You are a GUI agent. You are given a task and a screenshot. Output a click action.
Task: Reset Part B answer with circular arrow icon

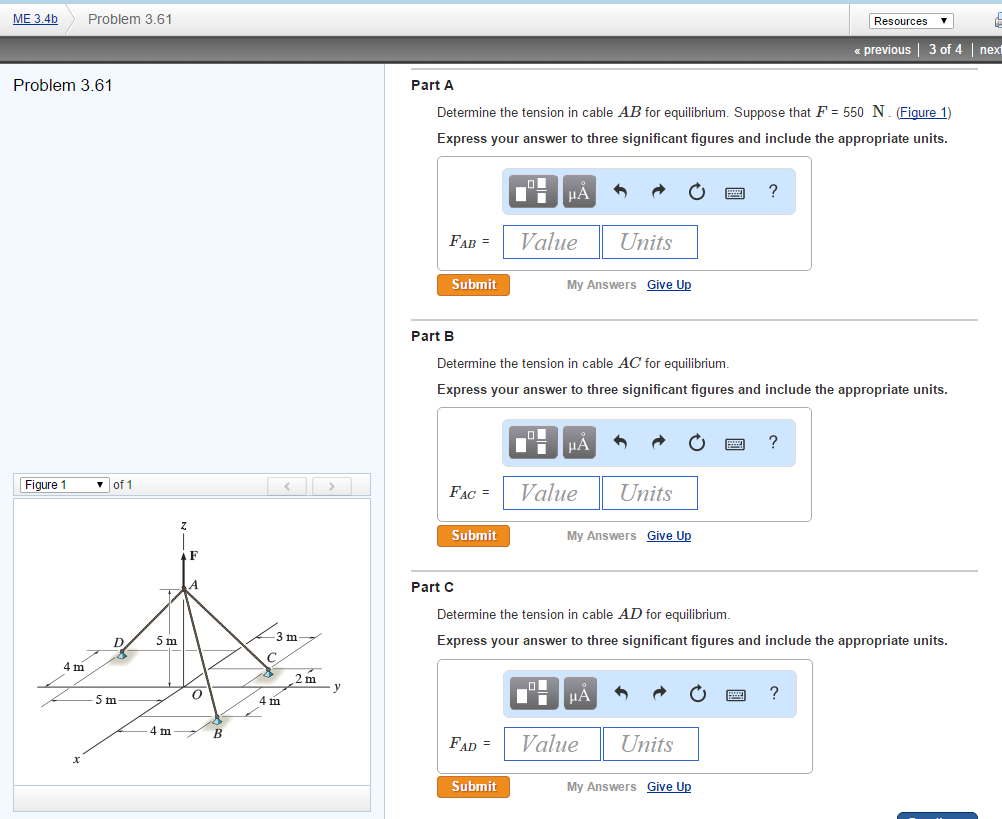(696, 442)
